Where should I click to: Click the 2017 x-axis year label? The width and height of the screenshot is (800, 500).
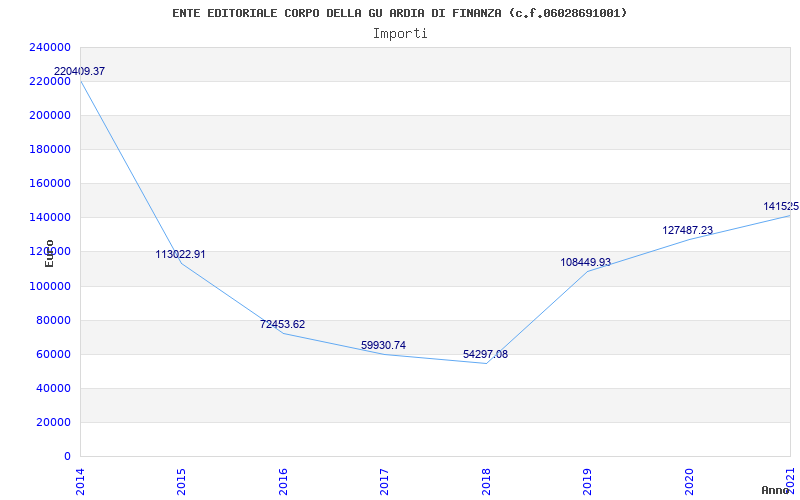pyautogui.click(x=385, y=481)
